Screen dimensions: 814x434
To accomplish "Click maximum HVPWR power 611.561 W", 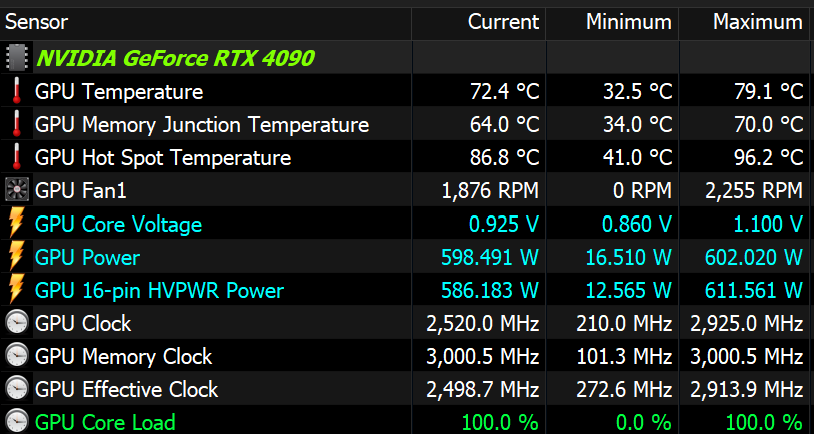I will [754, 291].
